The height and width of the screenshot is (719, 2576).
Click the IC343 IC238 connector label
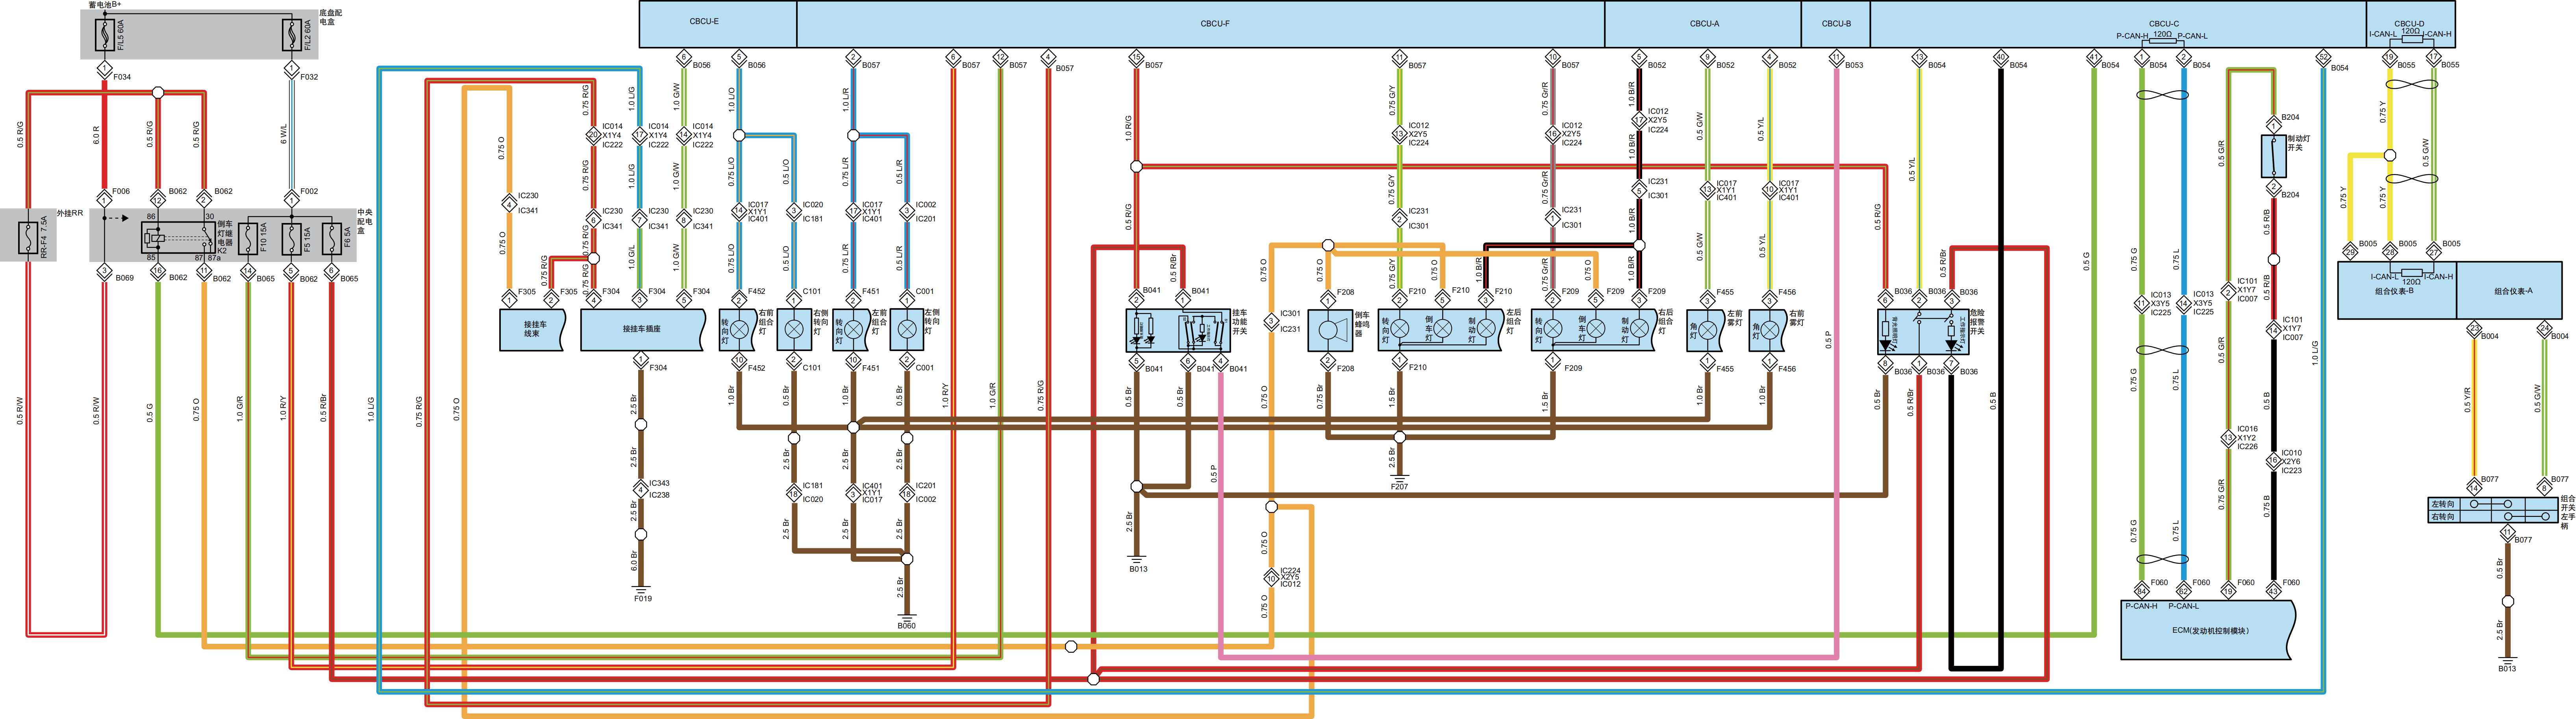tap(660, 489)
